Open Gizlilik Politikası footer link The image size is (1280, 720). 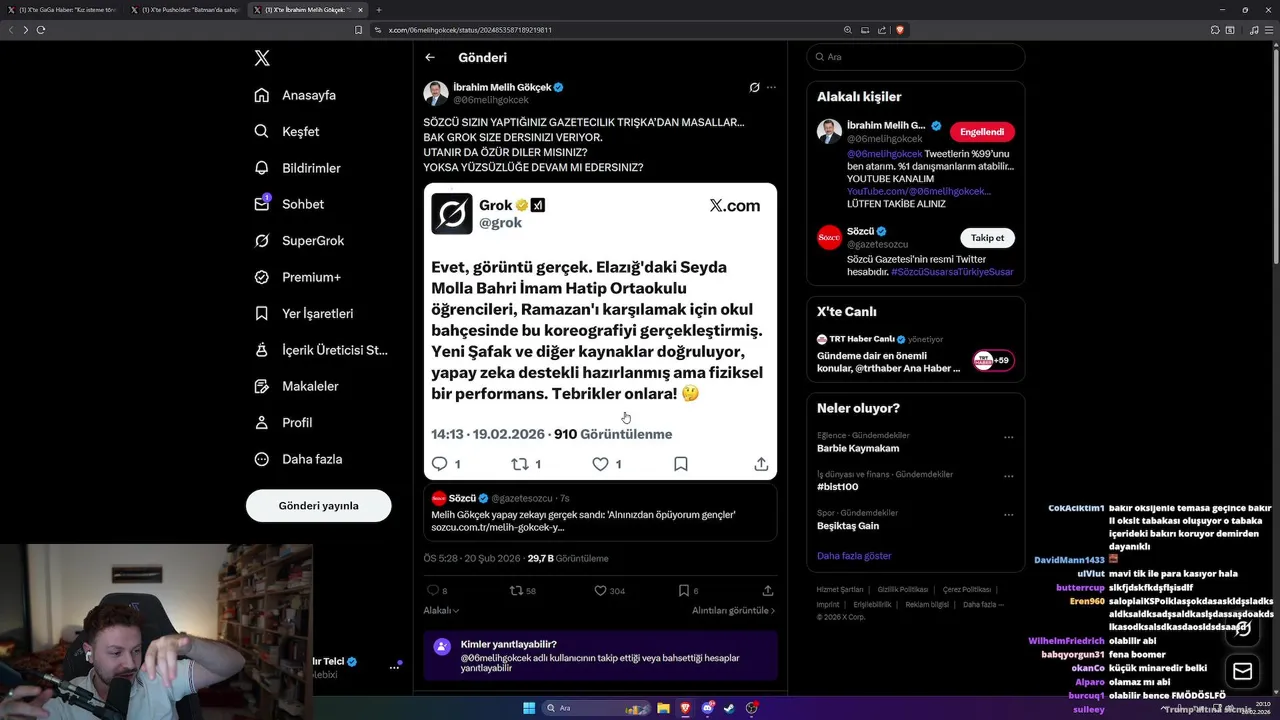(x=903, y=590)
